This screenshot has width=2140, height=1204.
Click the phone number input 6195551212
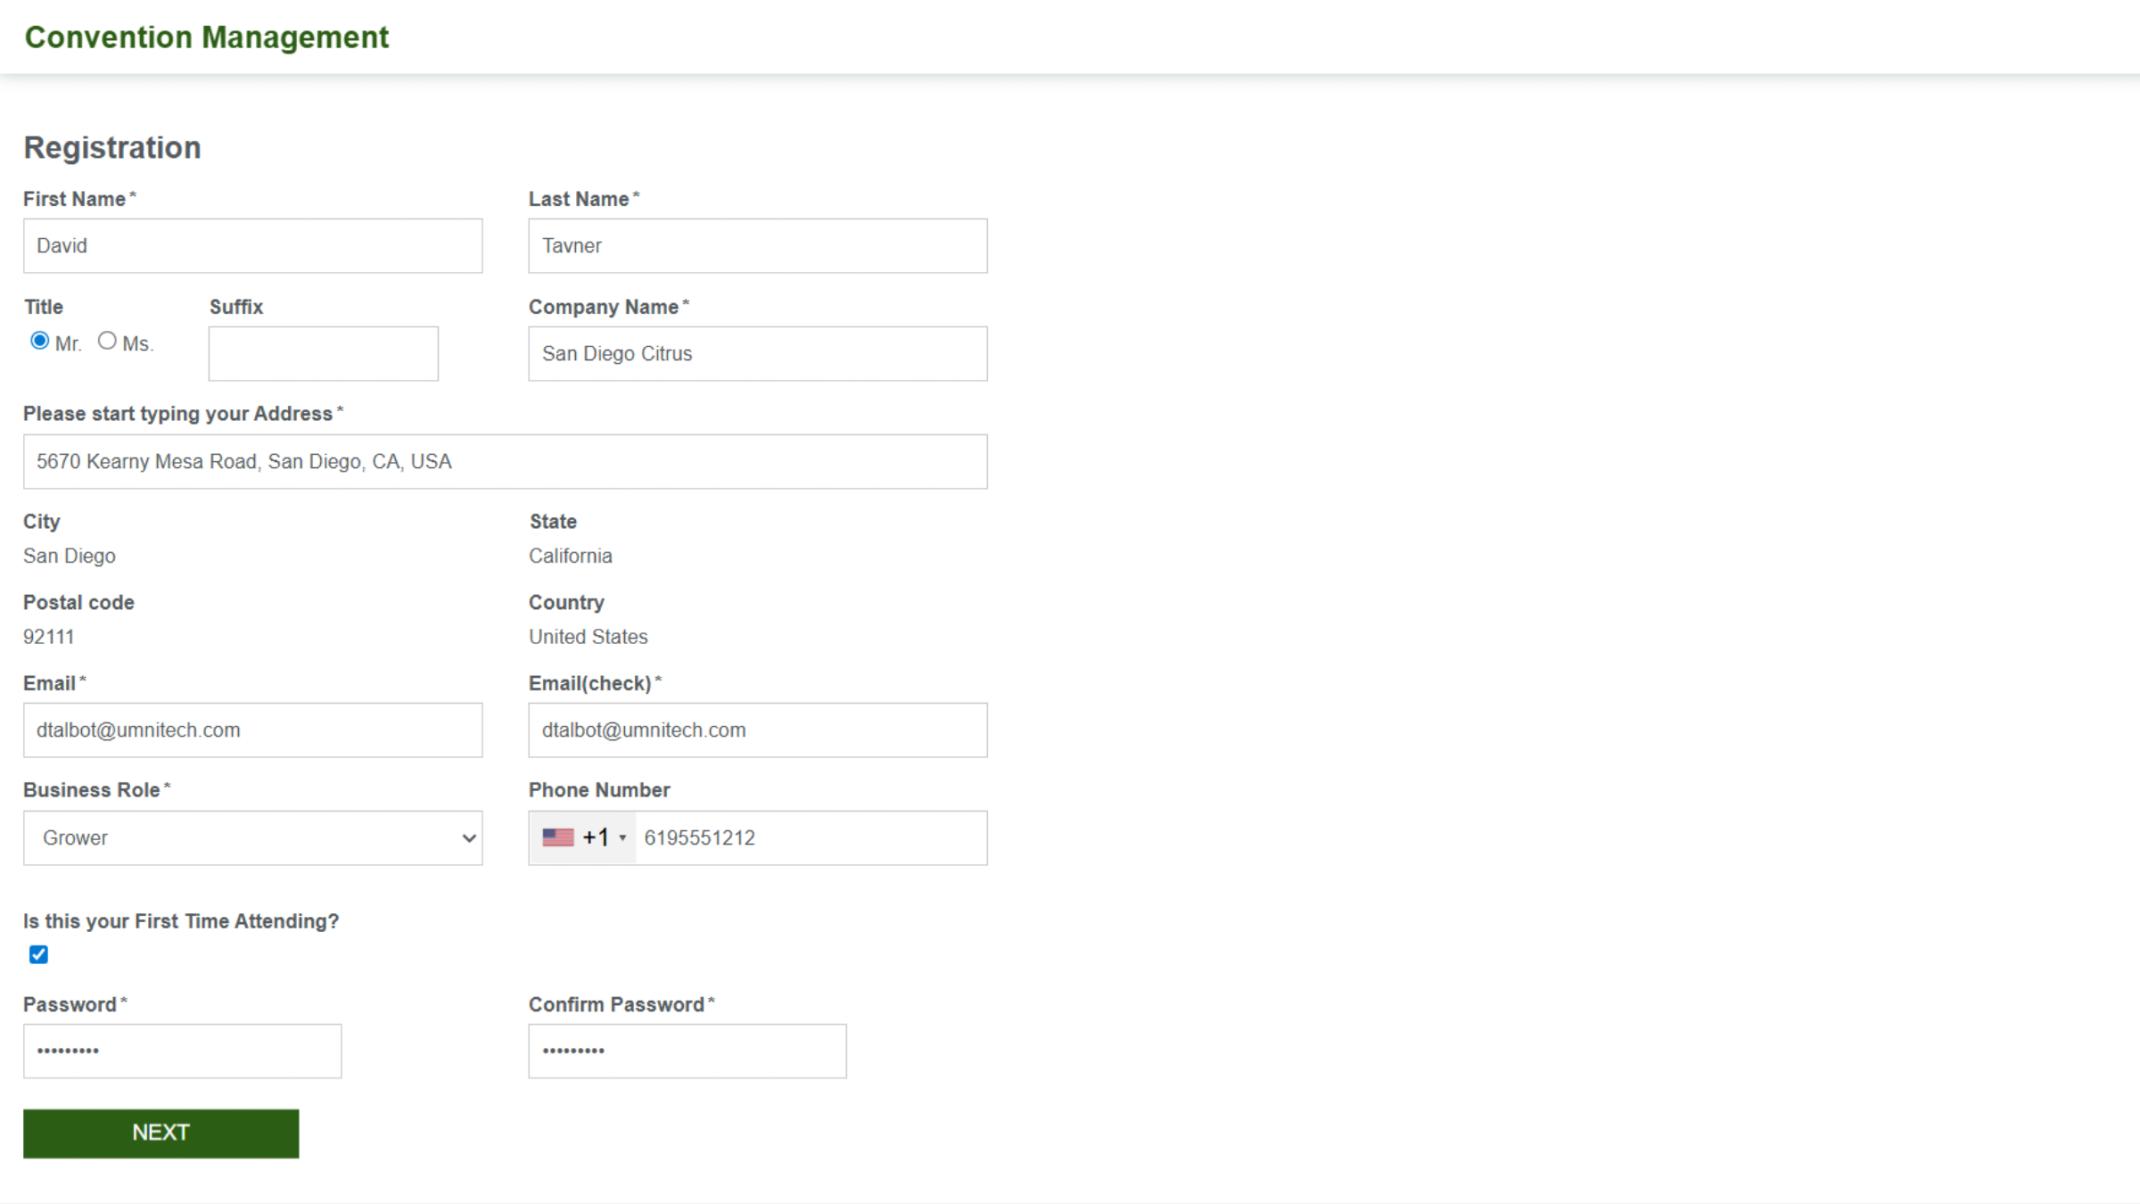coord(810,838)
